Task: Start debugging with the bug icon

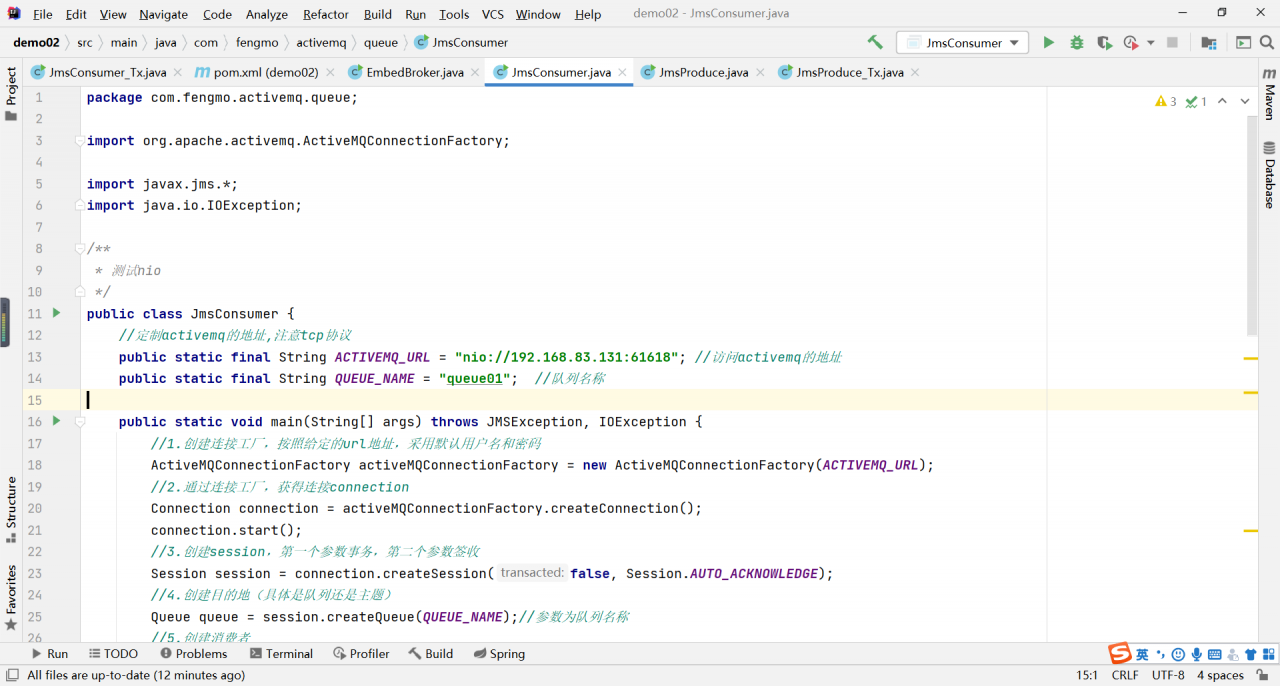Action: [x=1076, y=42]
